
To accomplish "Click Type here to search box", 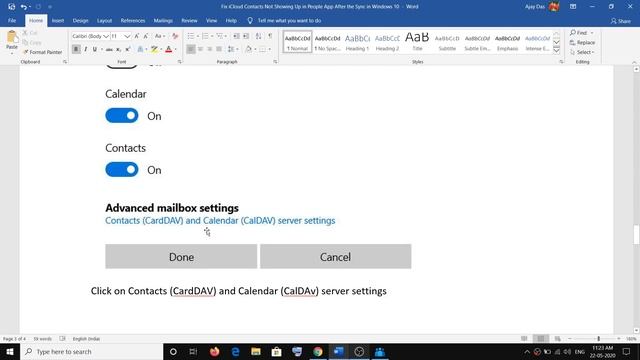I will tap(91, 351).
